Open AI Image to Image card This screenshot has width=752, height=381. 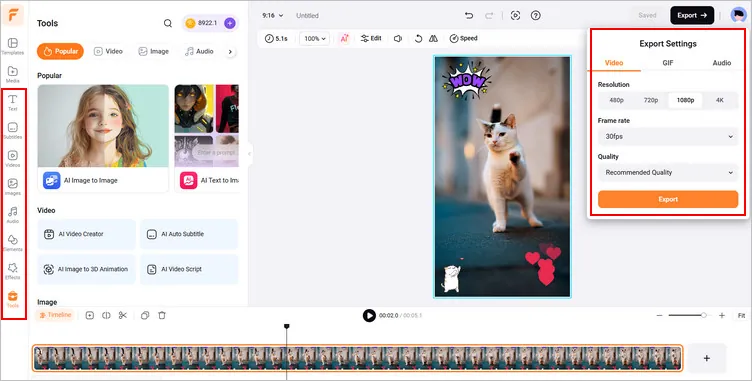point(103,139)
